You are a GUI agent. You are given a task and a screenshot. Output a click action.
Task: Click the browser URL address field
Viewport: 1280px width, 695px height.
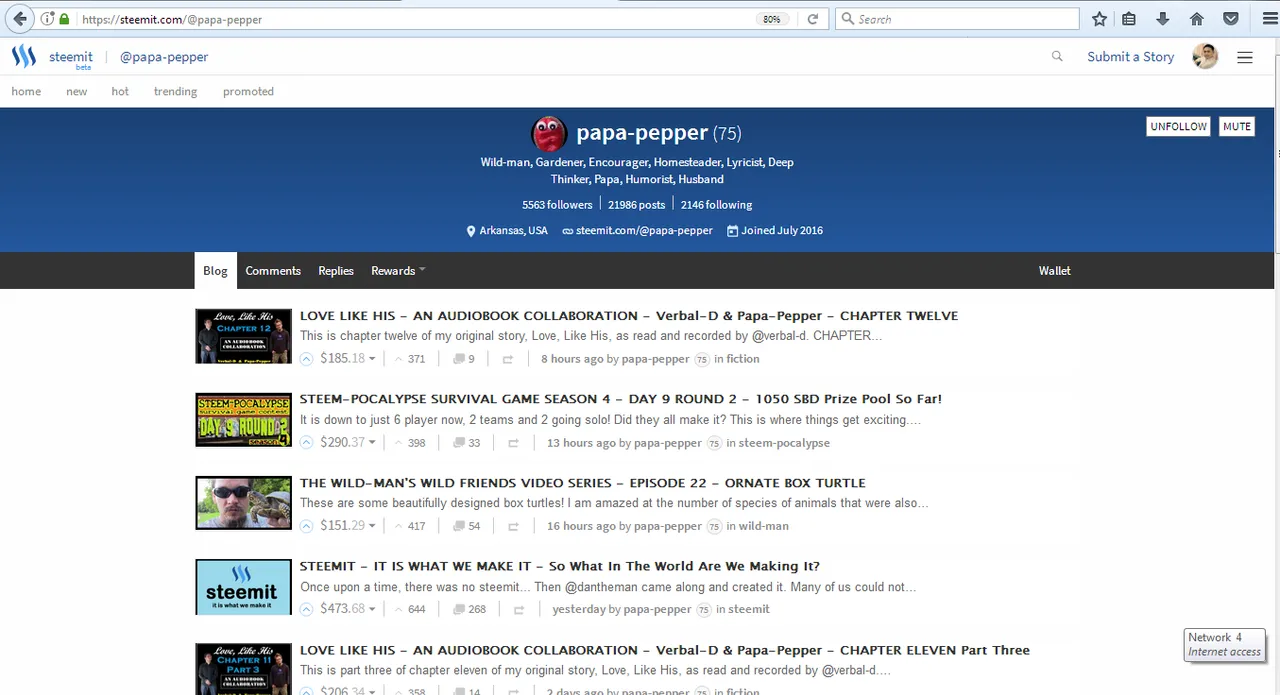click(415, 19)
